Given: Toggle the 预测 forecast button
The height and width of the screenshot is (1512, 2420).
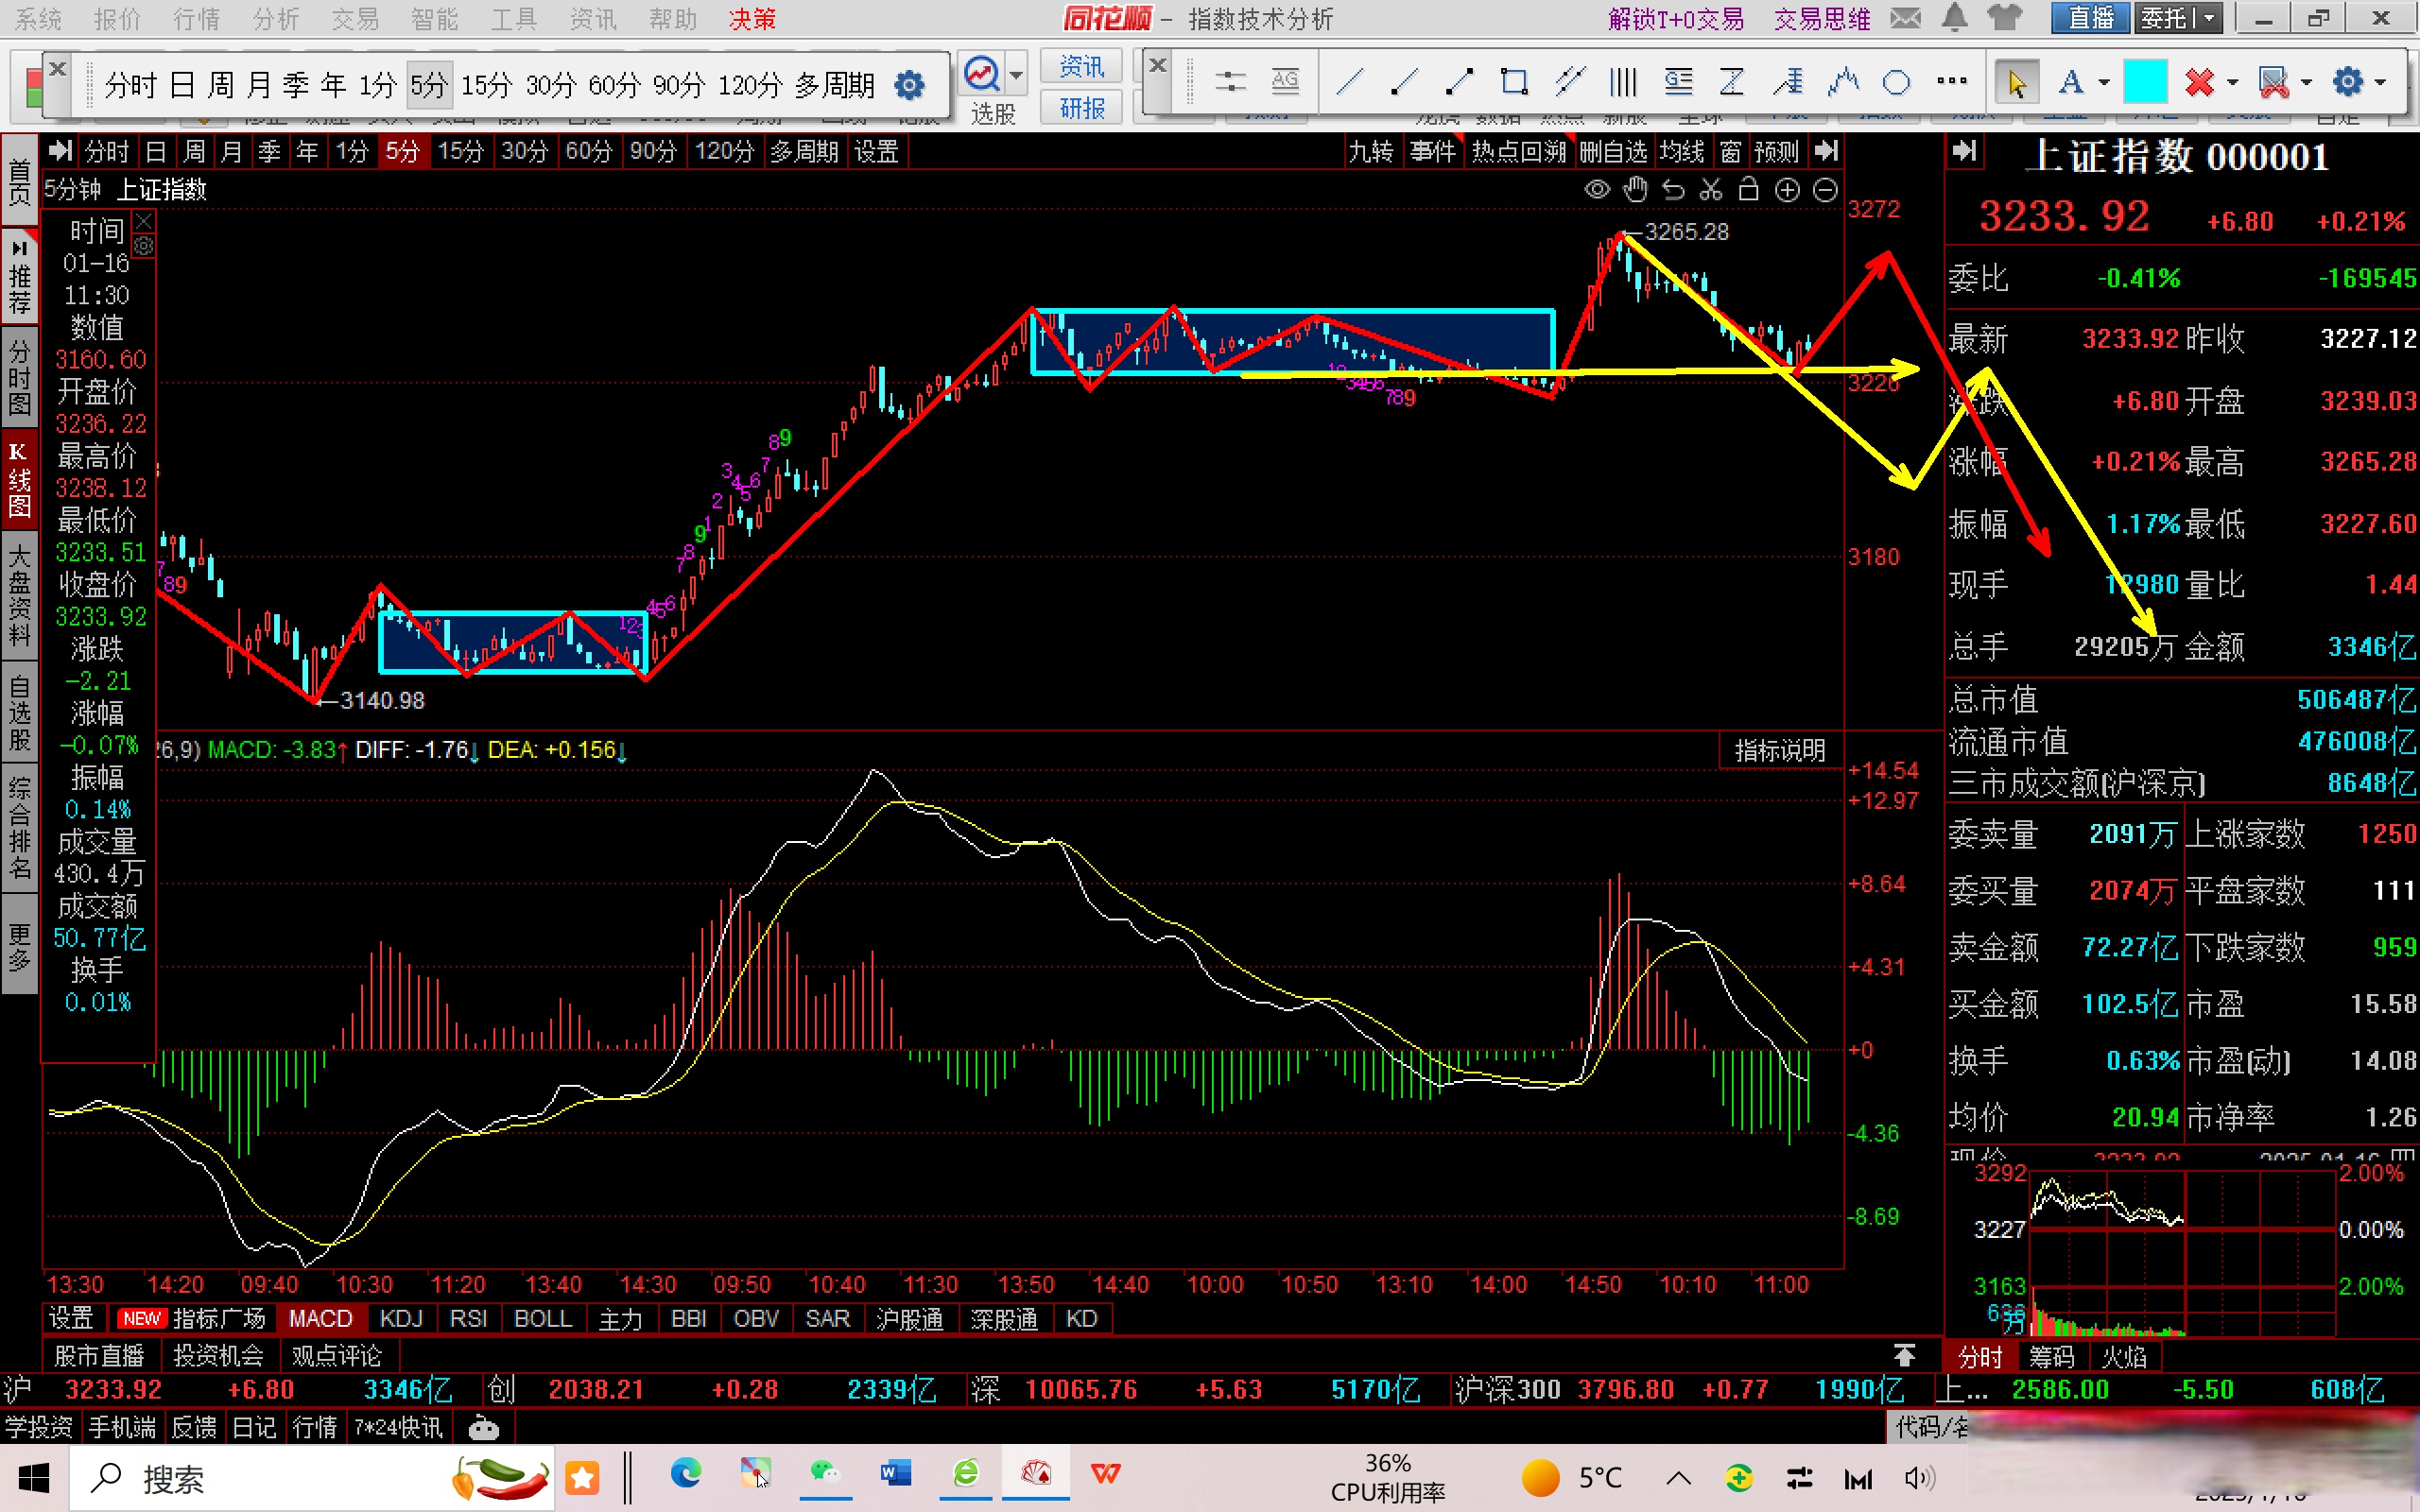Looking at the screenshot, I should 1777,151.
